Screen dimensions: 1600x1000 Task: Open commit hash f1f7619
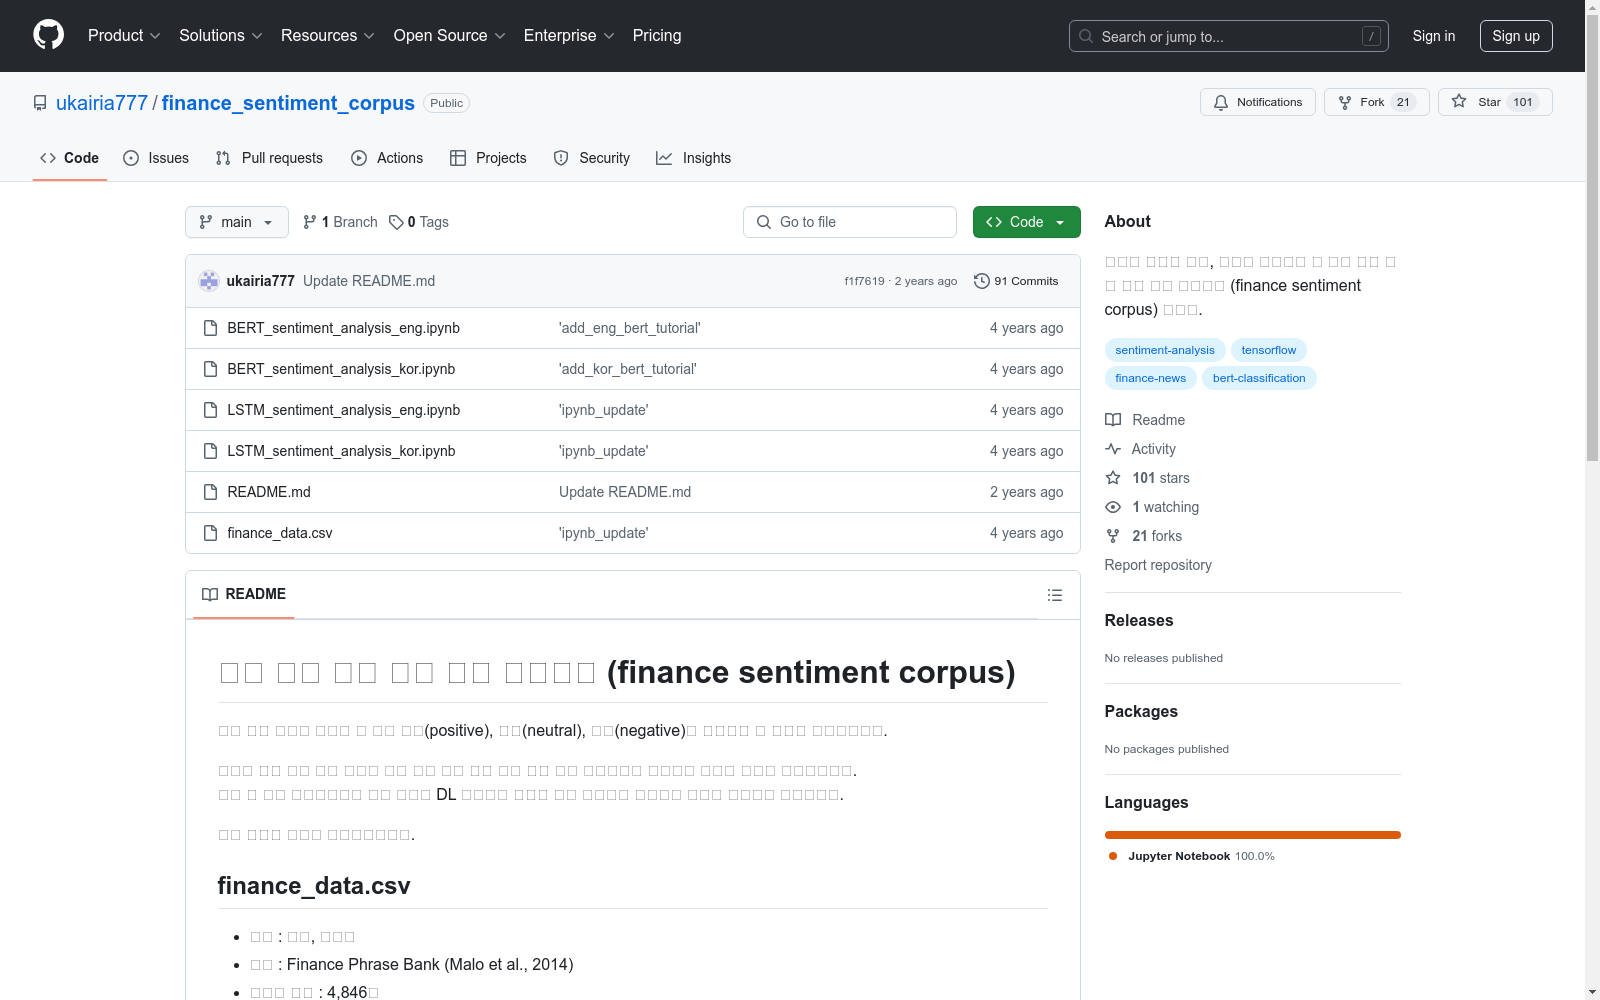tap(864, 281)
